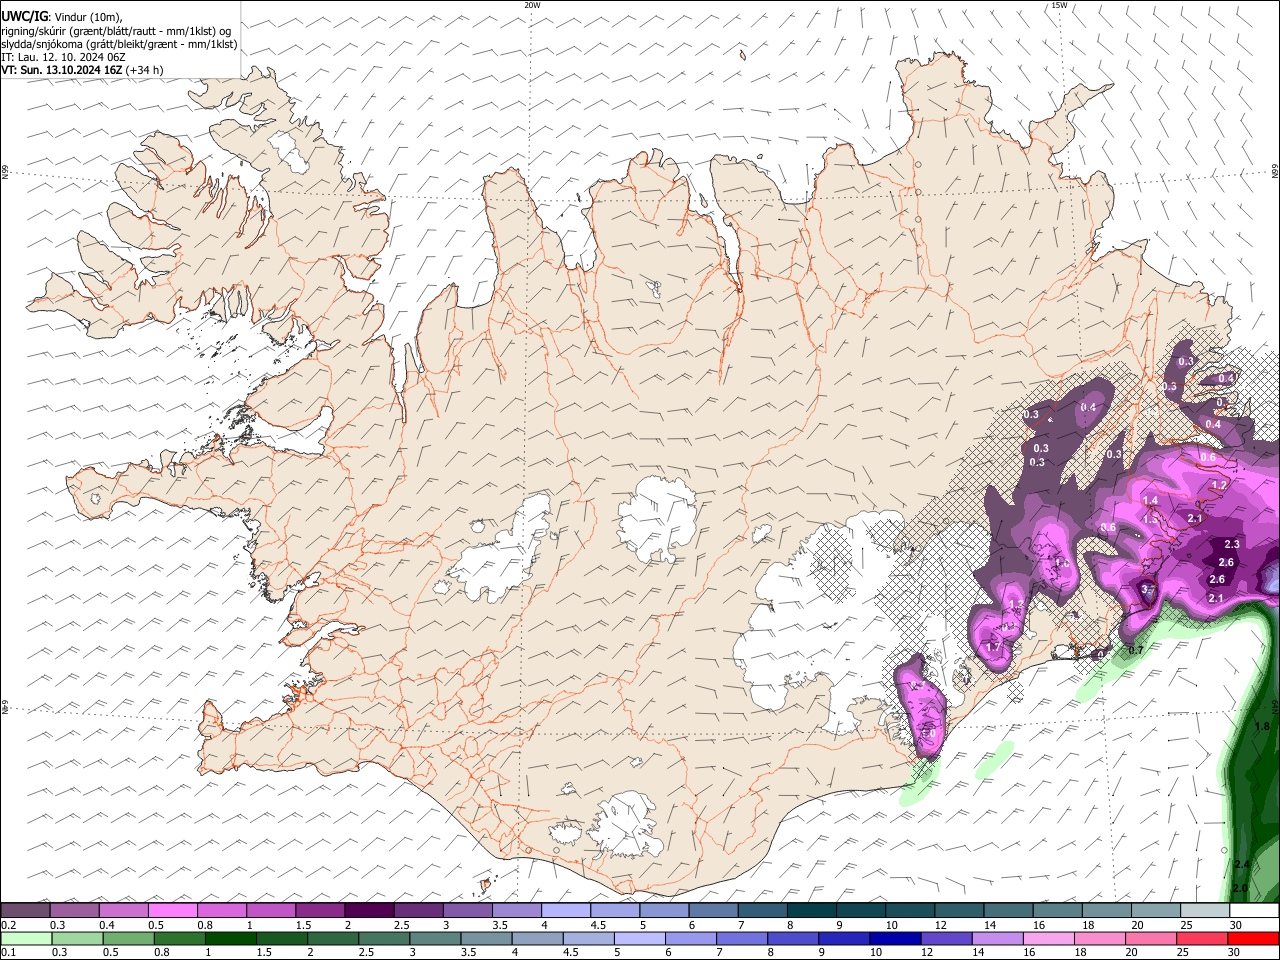Pick the dark green 1 swatch on the rain scale

click(231, 938)
